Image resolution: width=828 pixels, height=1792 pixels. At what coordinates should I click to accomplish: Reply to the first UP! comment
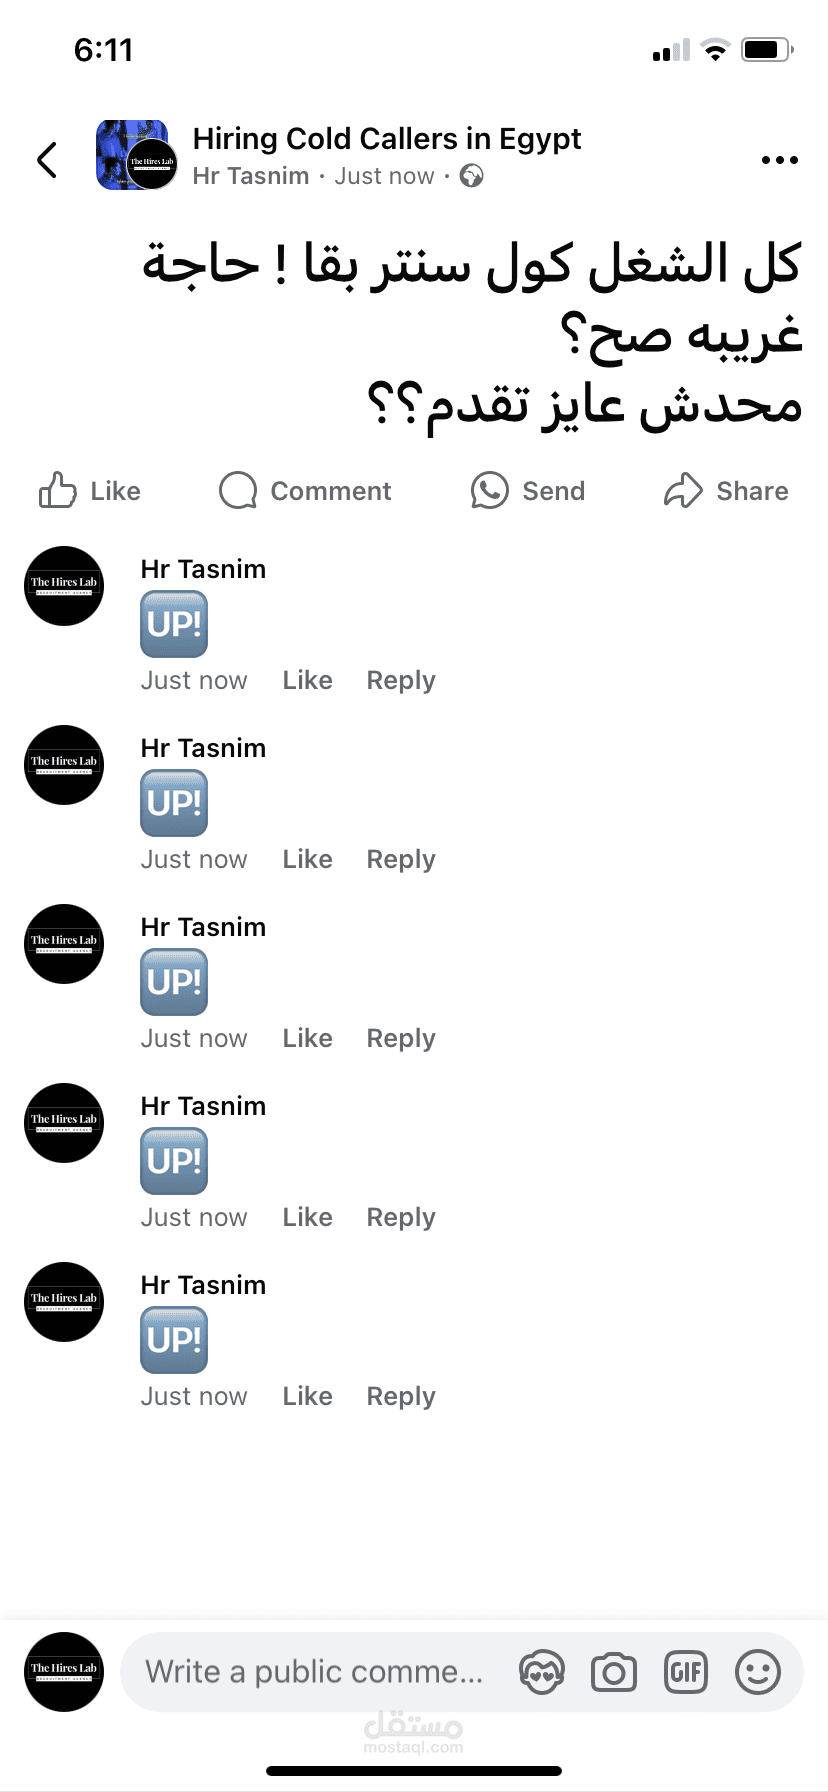coord(401,681)
